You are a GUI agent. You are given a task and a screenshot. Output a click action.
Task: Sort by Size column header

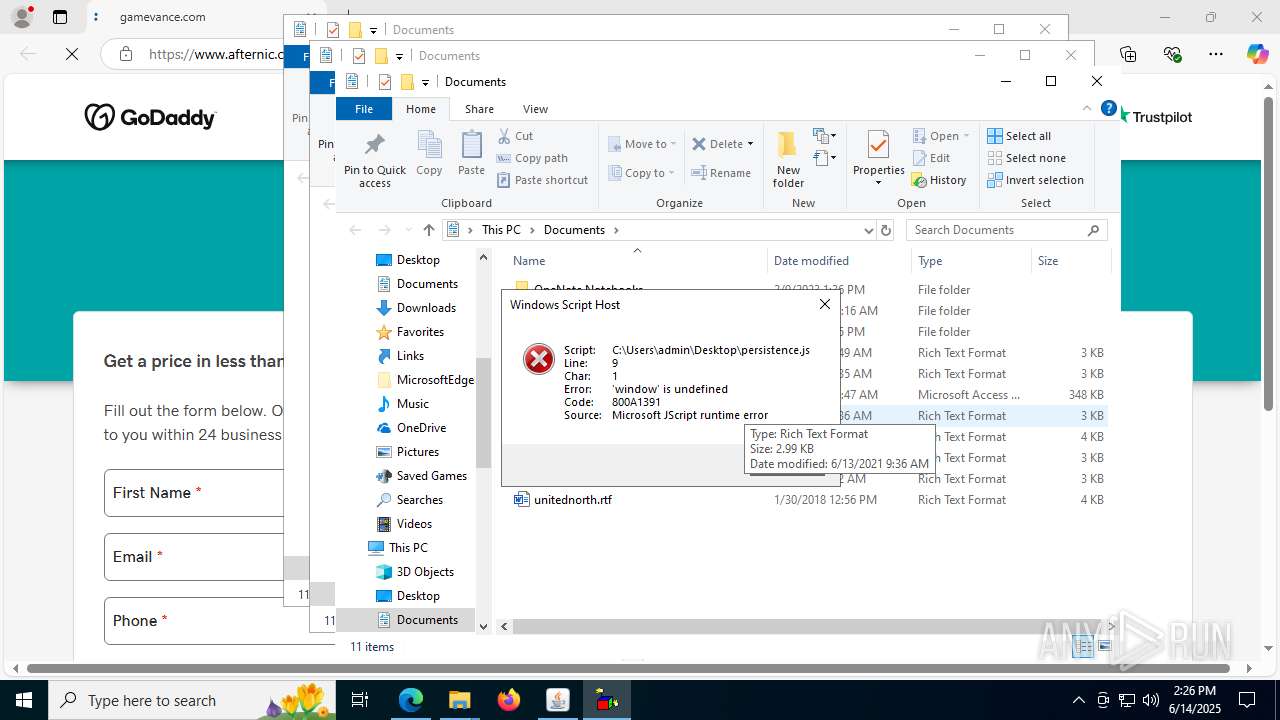[1048, 261]
